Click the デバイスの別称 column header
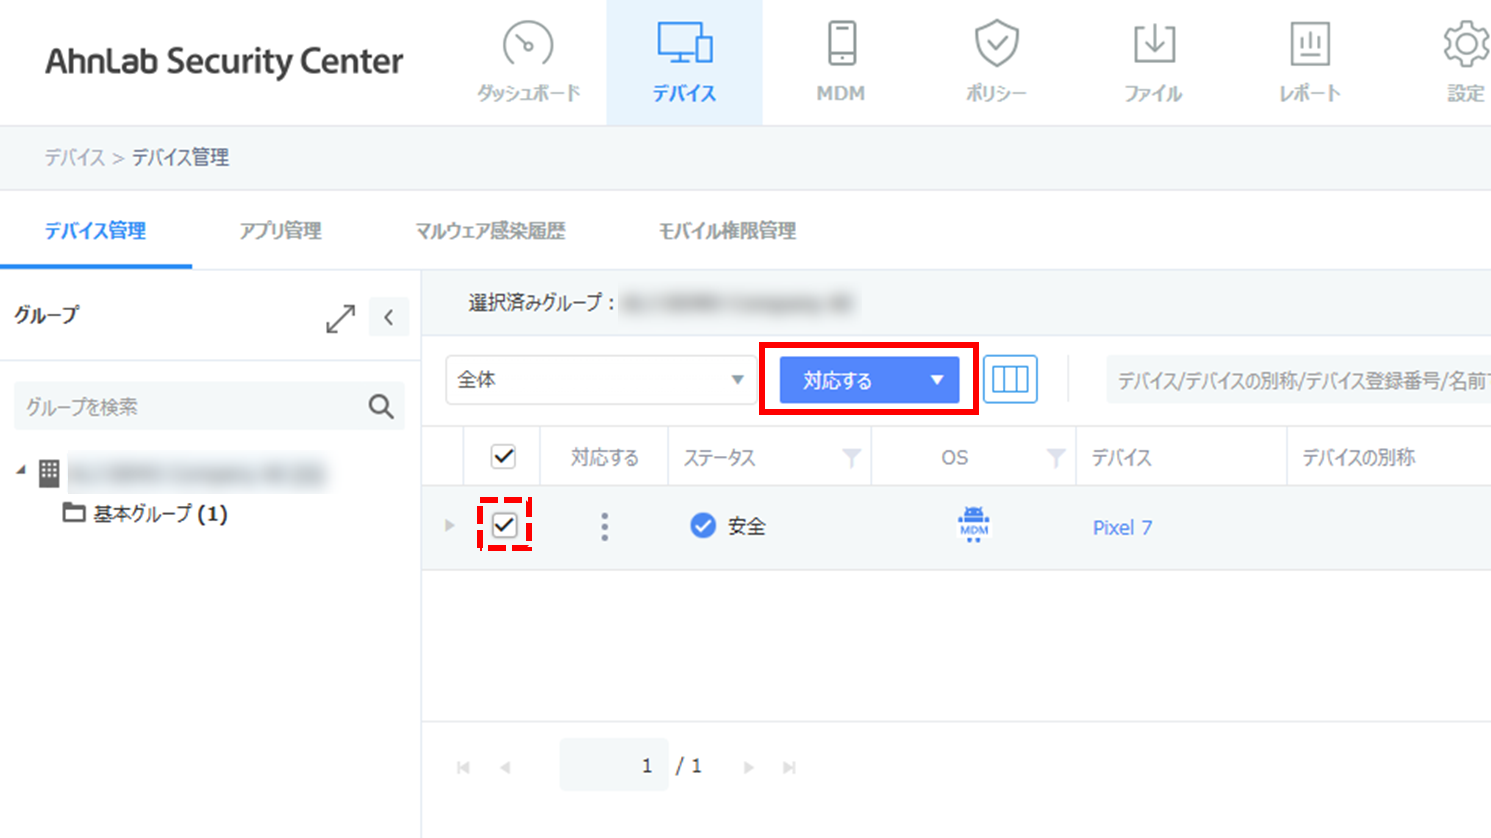The image size is (1491, 838). tap(1358, 458)
